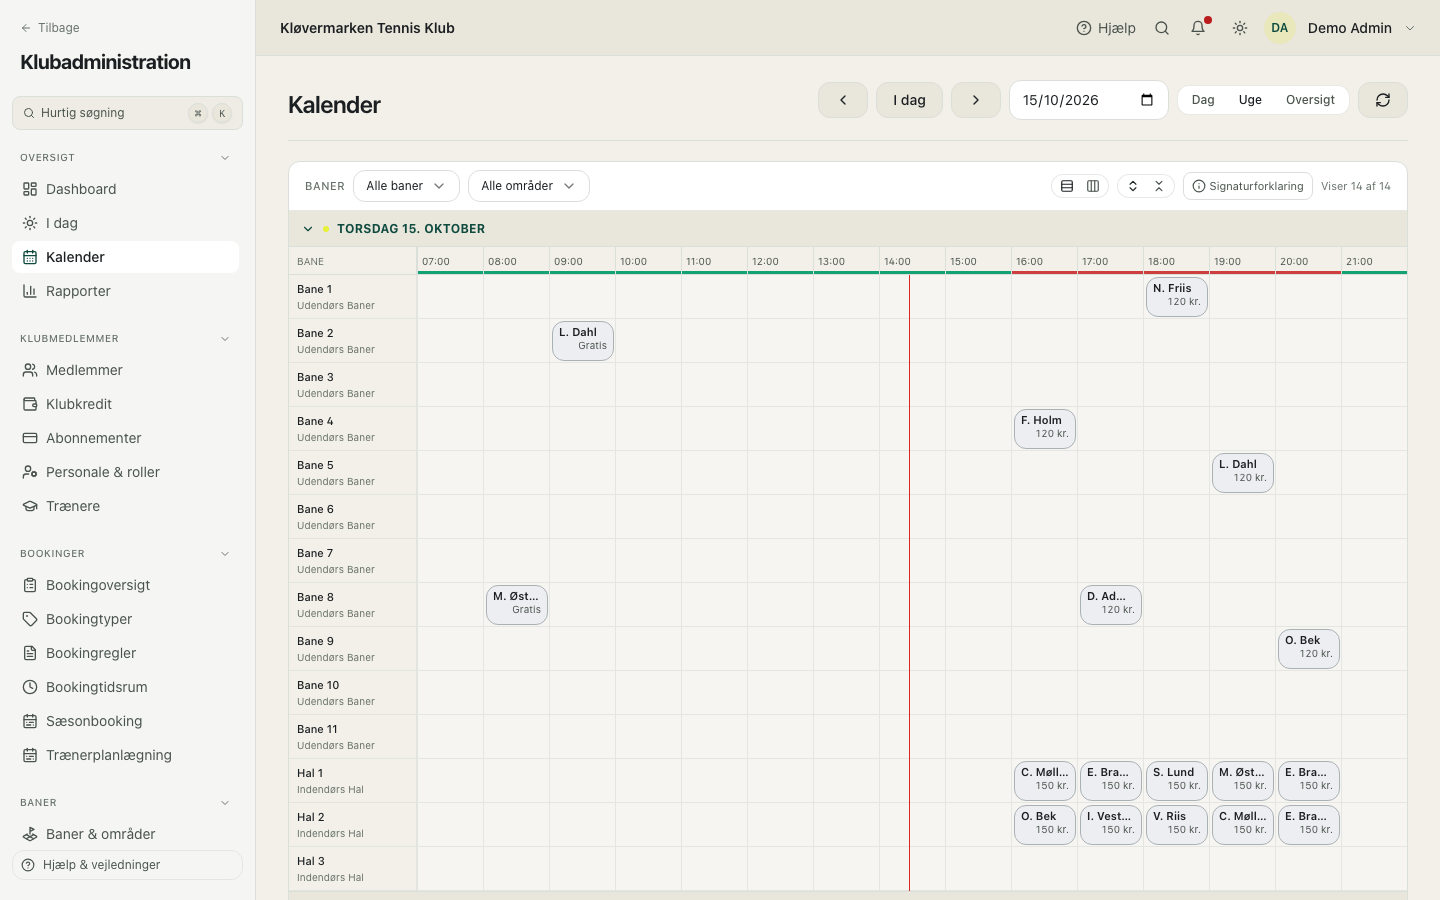Click Hjælp link in top bar

point(1106,28)
